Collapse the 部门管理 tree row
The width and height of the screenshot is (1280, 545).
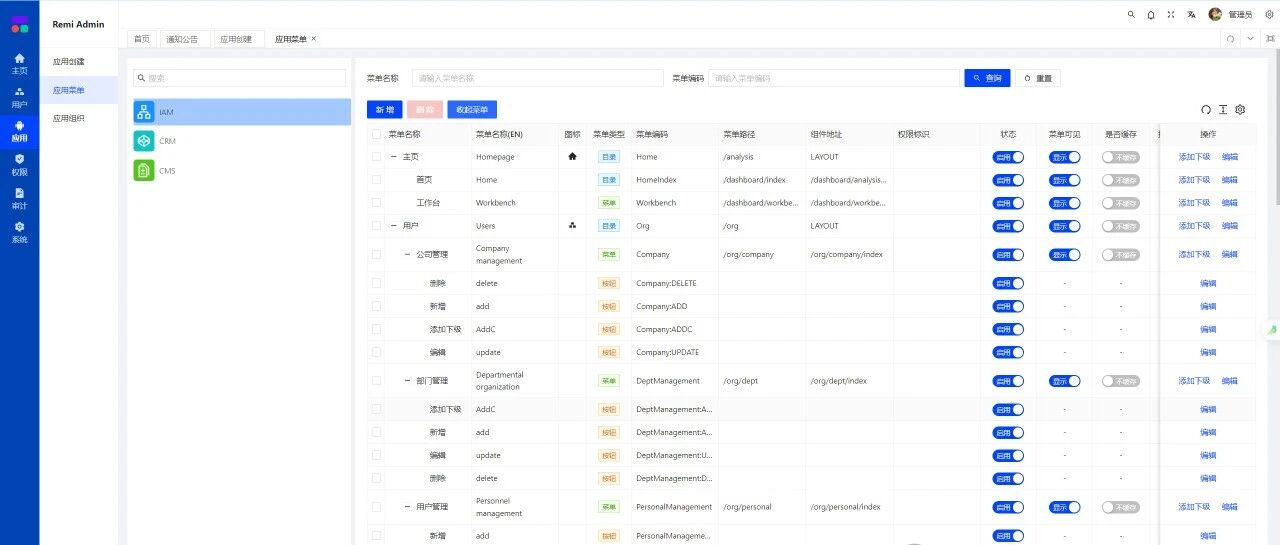[408, 381]
